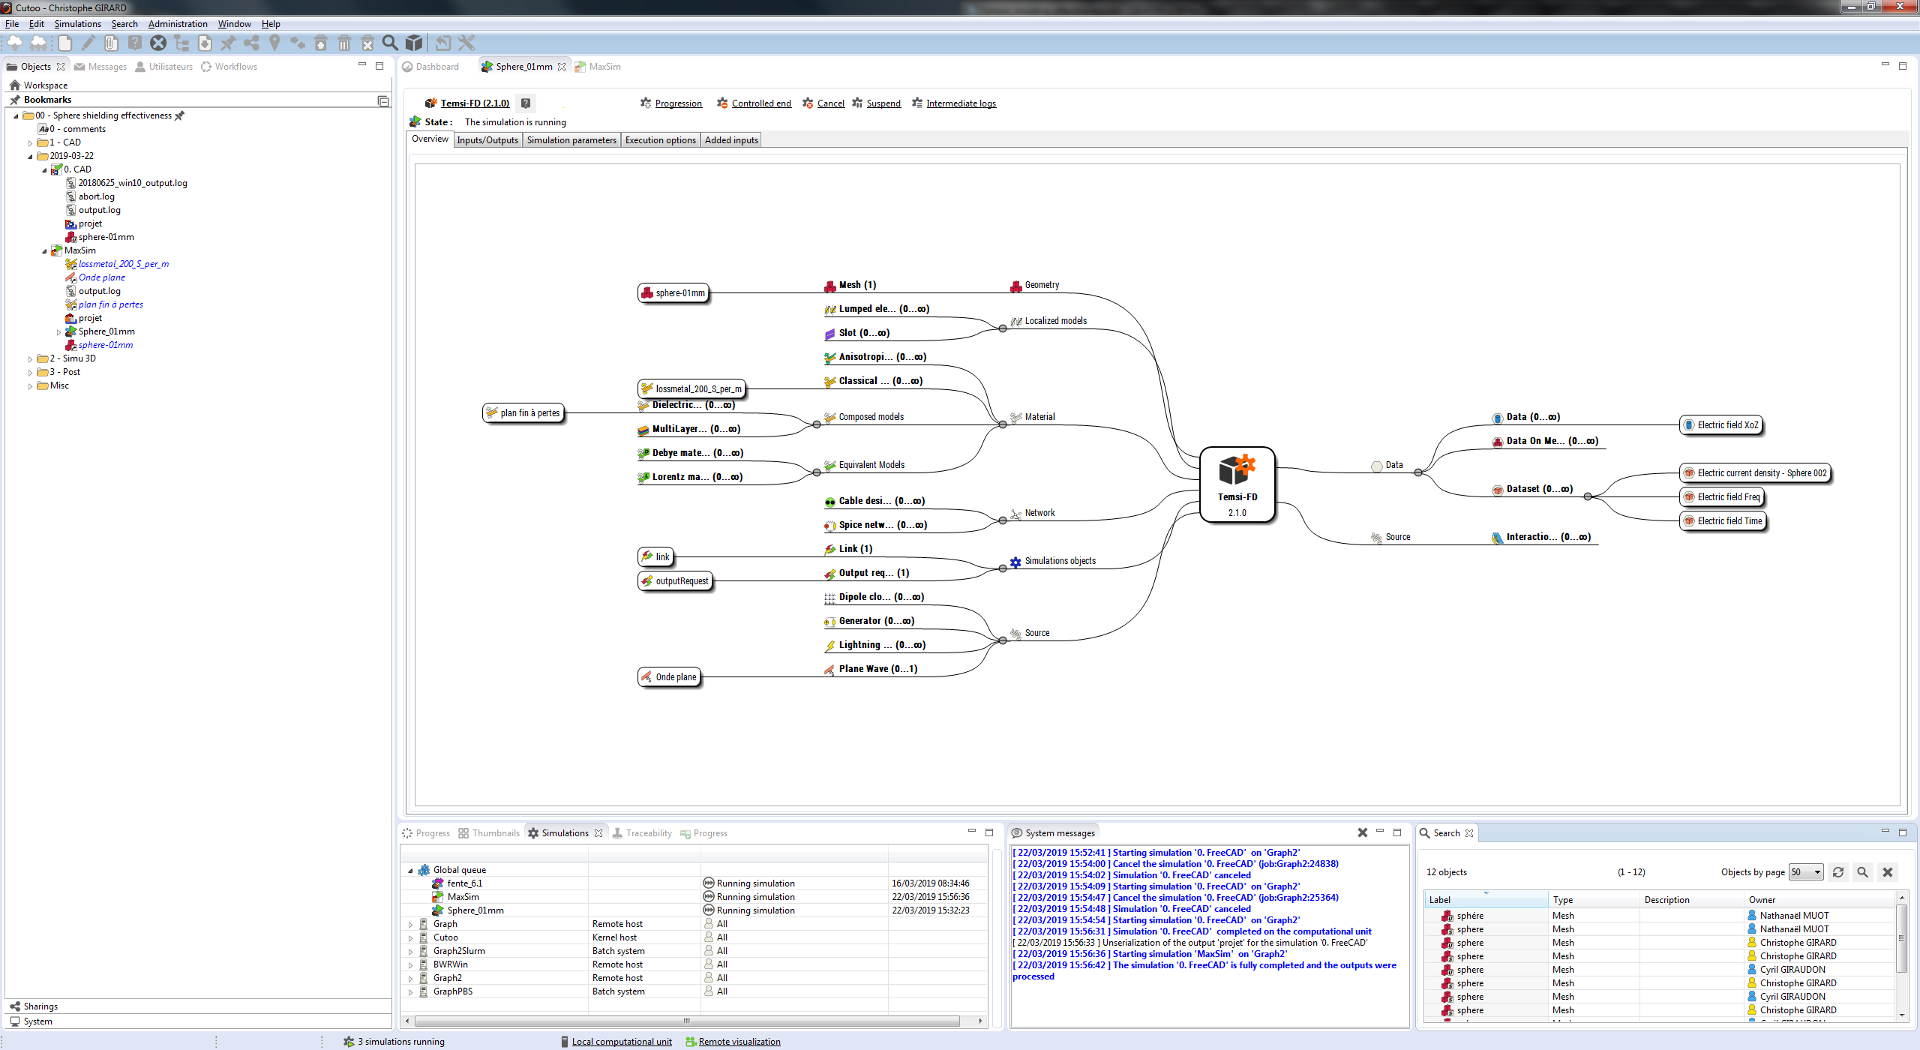The image size is (1920, 1050).
Task: Clear search results with the X icon
Action: pyautogui.click(x=1888, y=872)
